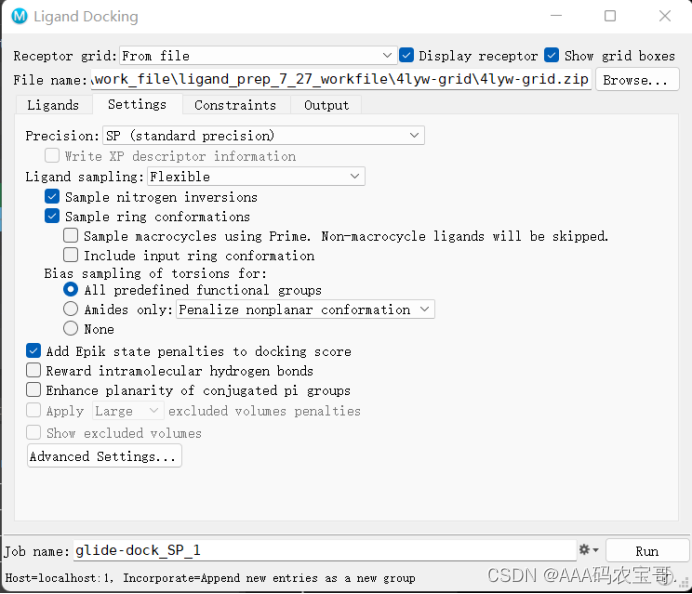This screenshot has height=594, width=692.
Task: Switch to the Ligands tab
Action: (53, 105)
